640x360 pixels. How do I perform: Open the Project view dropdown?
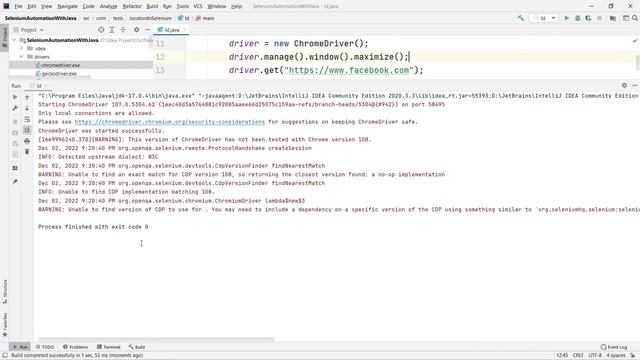point(29,30)
